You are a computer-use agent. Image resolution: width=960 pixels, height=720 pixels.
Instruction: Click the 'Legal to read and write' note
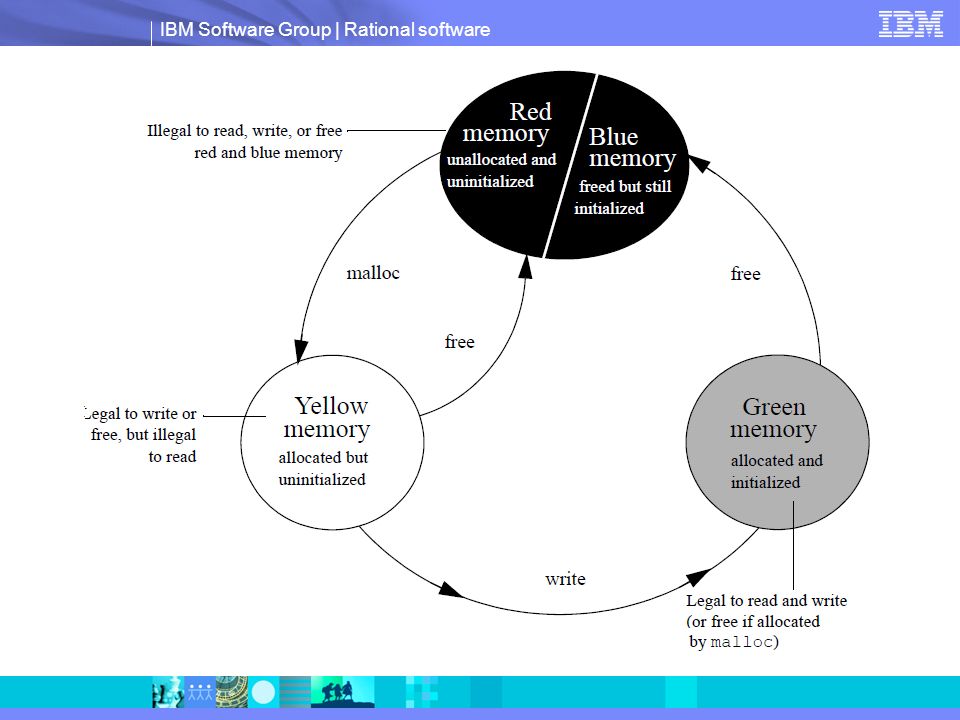[766, 621]
